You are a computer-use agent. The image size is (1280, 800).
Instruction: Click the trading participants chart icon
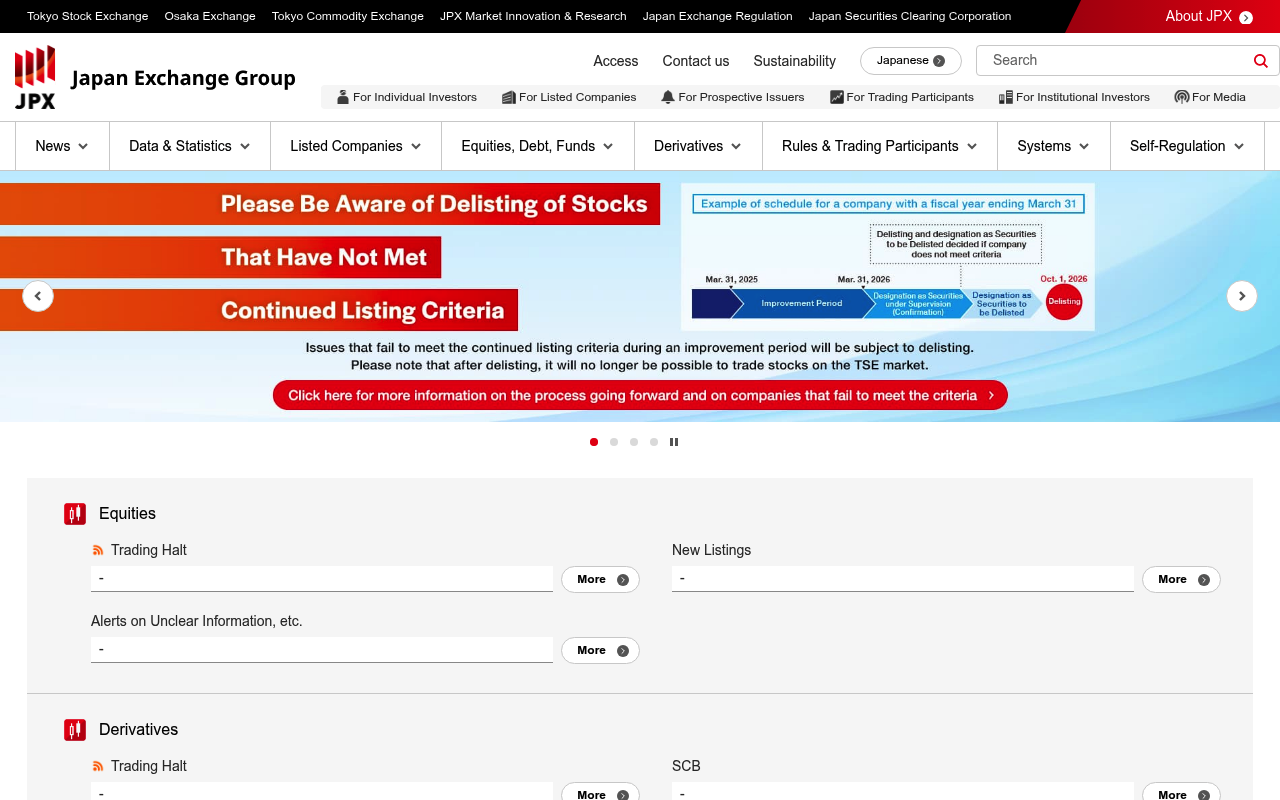point(836,97)
